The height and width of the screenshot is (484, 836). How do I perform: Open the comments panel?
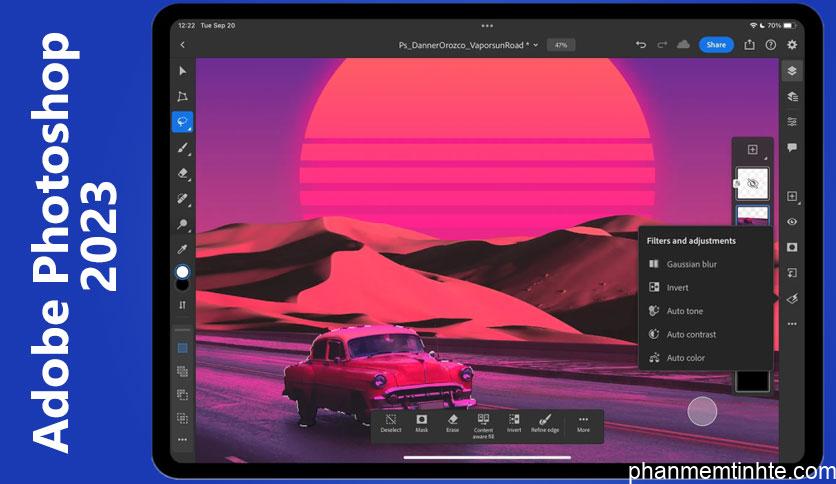[792, 147]
